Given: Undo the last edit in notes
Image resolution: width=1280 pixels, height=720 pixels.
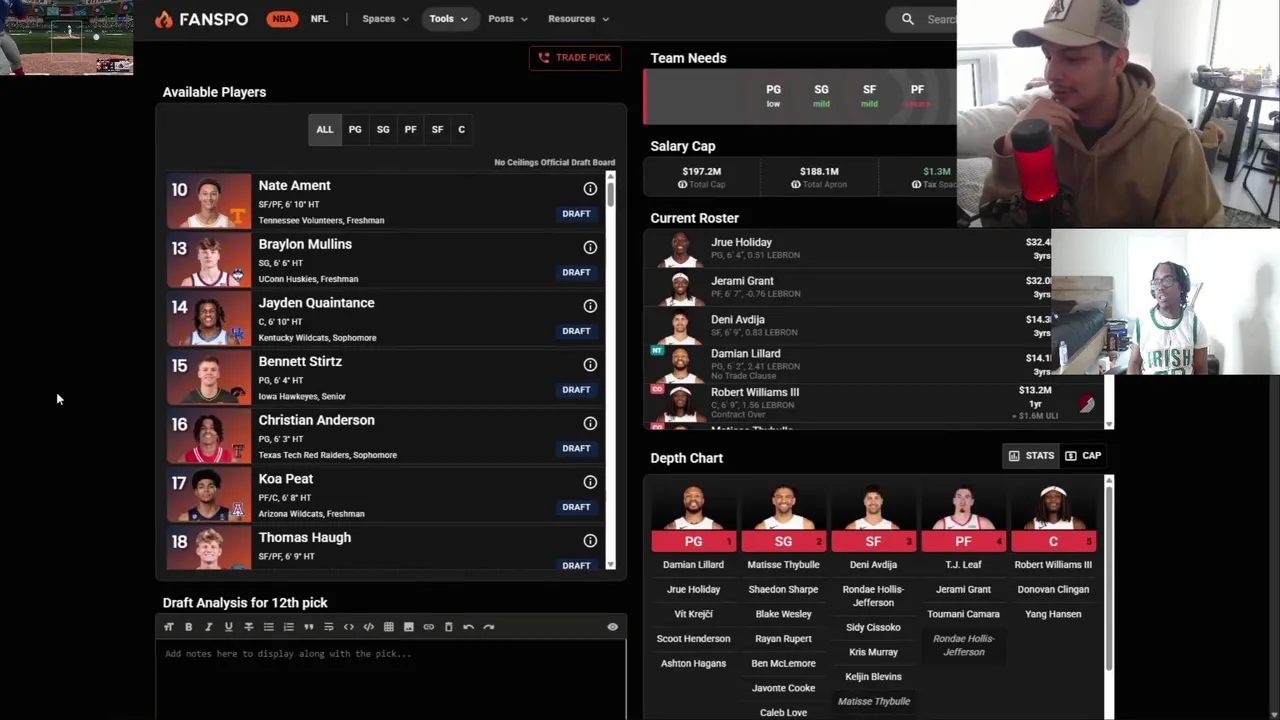Looking at the screenshot, I should [x=468, y=627].
